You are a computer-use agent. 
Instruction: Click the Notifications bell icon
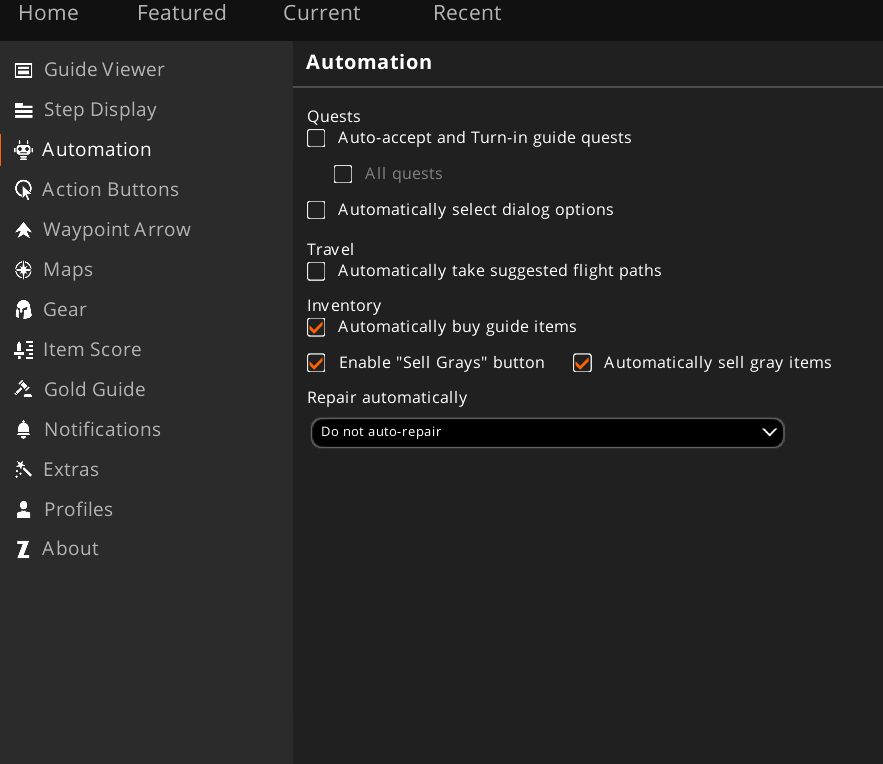click(x=23, y=430)
